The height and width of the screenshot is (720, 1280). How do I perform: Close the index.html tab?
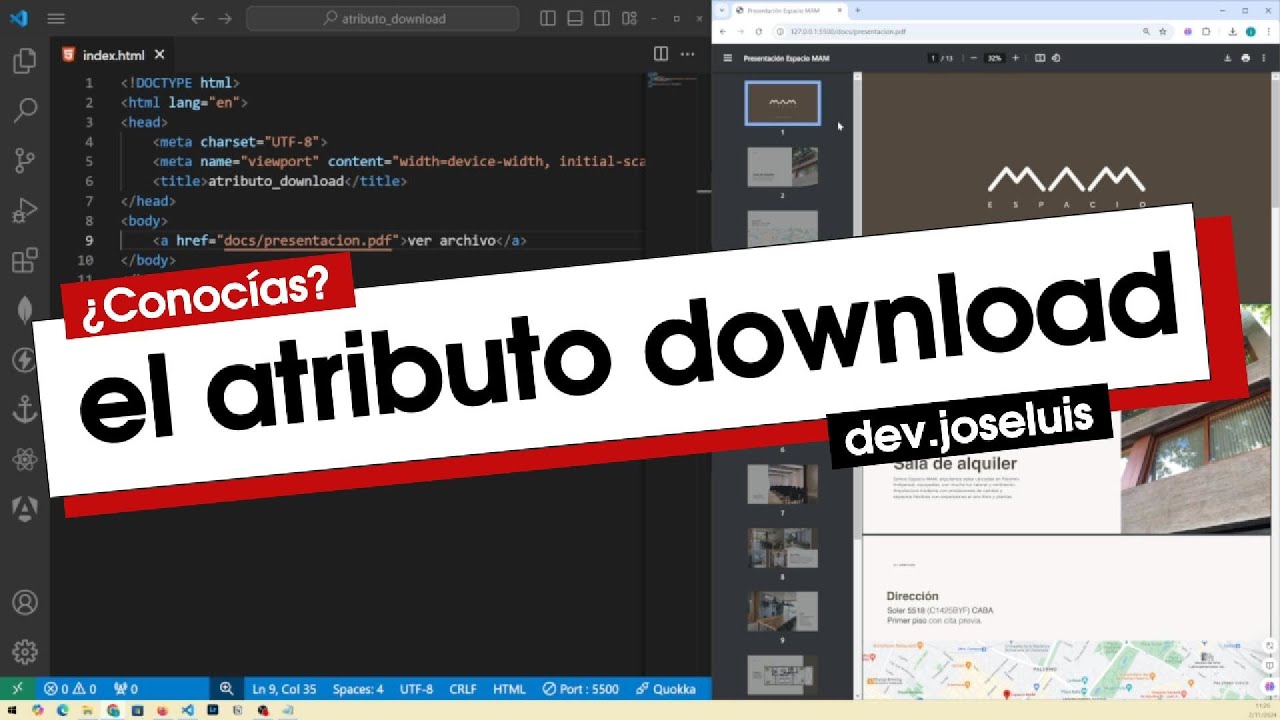coord(159,55)
